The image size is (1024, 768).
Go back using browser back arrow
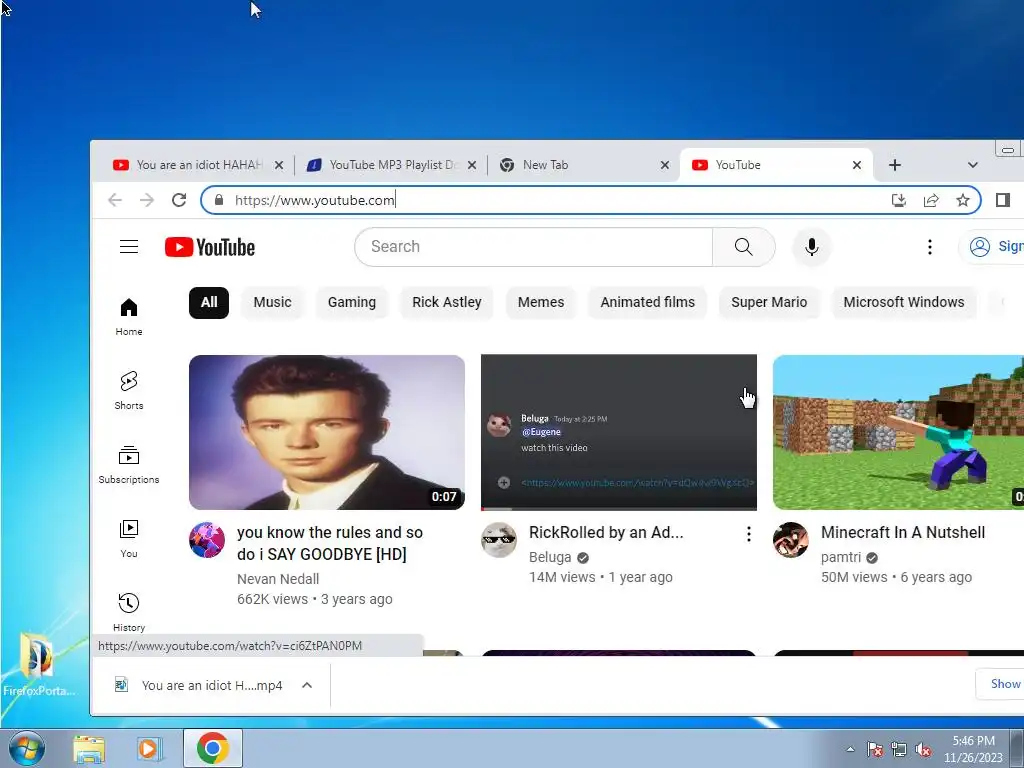(115, 200)
